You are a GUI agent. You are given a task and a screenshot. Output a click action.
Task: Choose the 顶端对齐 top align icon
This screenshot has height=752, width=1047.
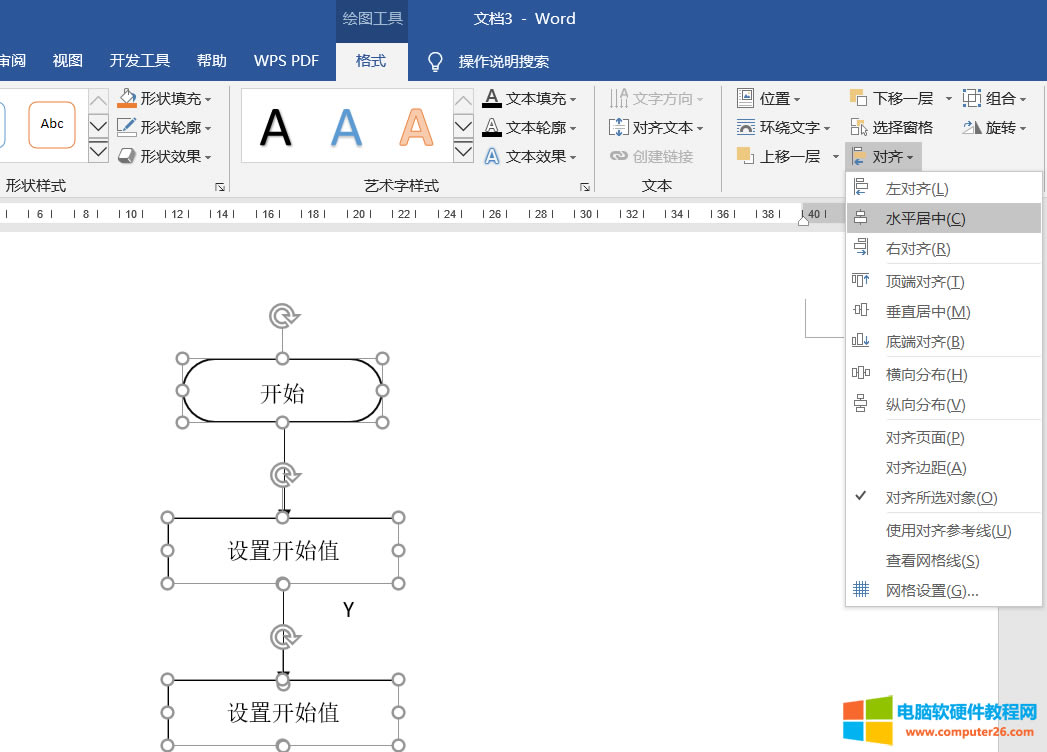(x=861, y=281)
